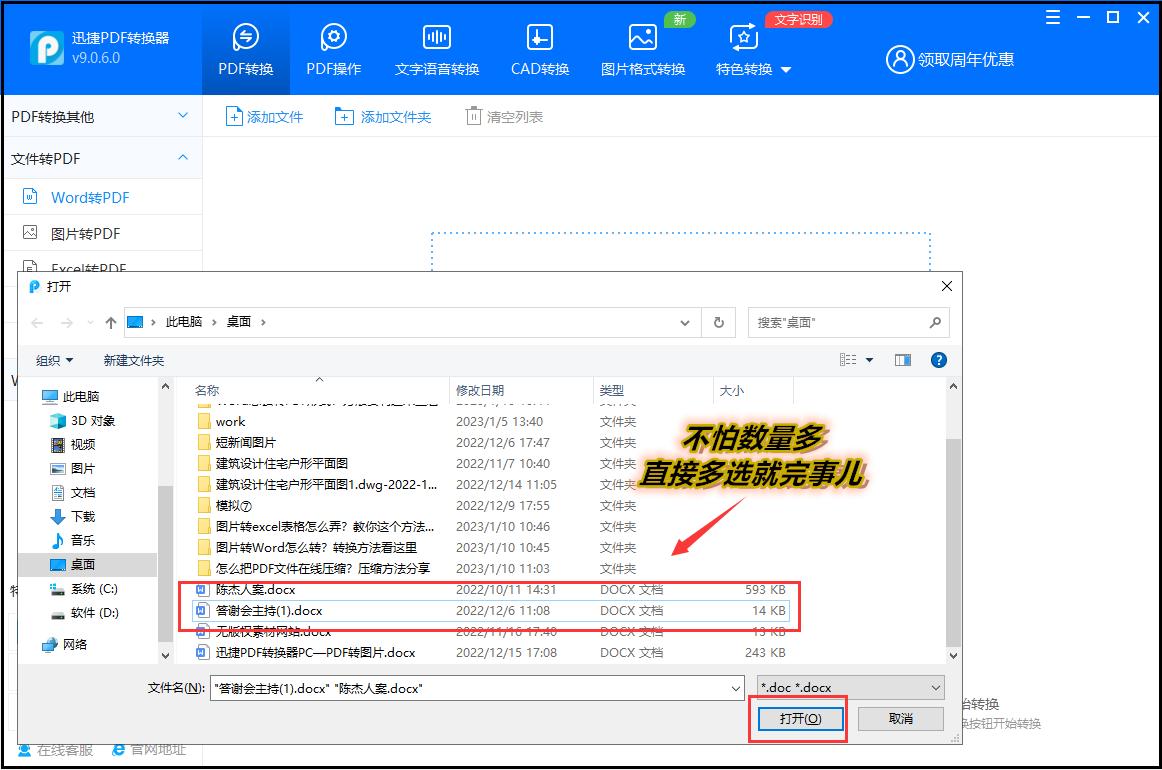Open the 在线客服 online support icon
This screenshot has width=1162, height=770.
(22, 751)
